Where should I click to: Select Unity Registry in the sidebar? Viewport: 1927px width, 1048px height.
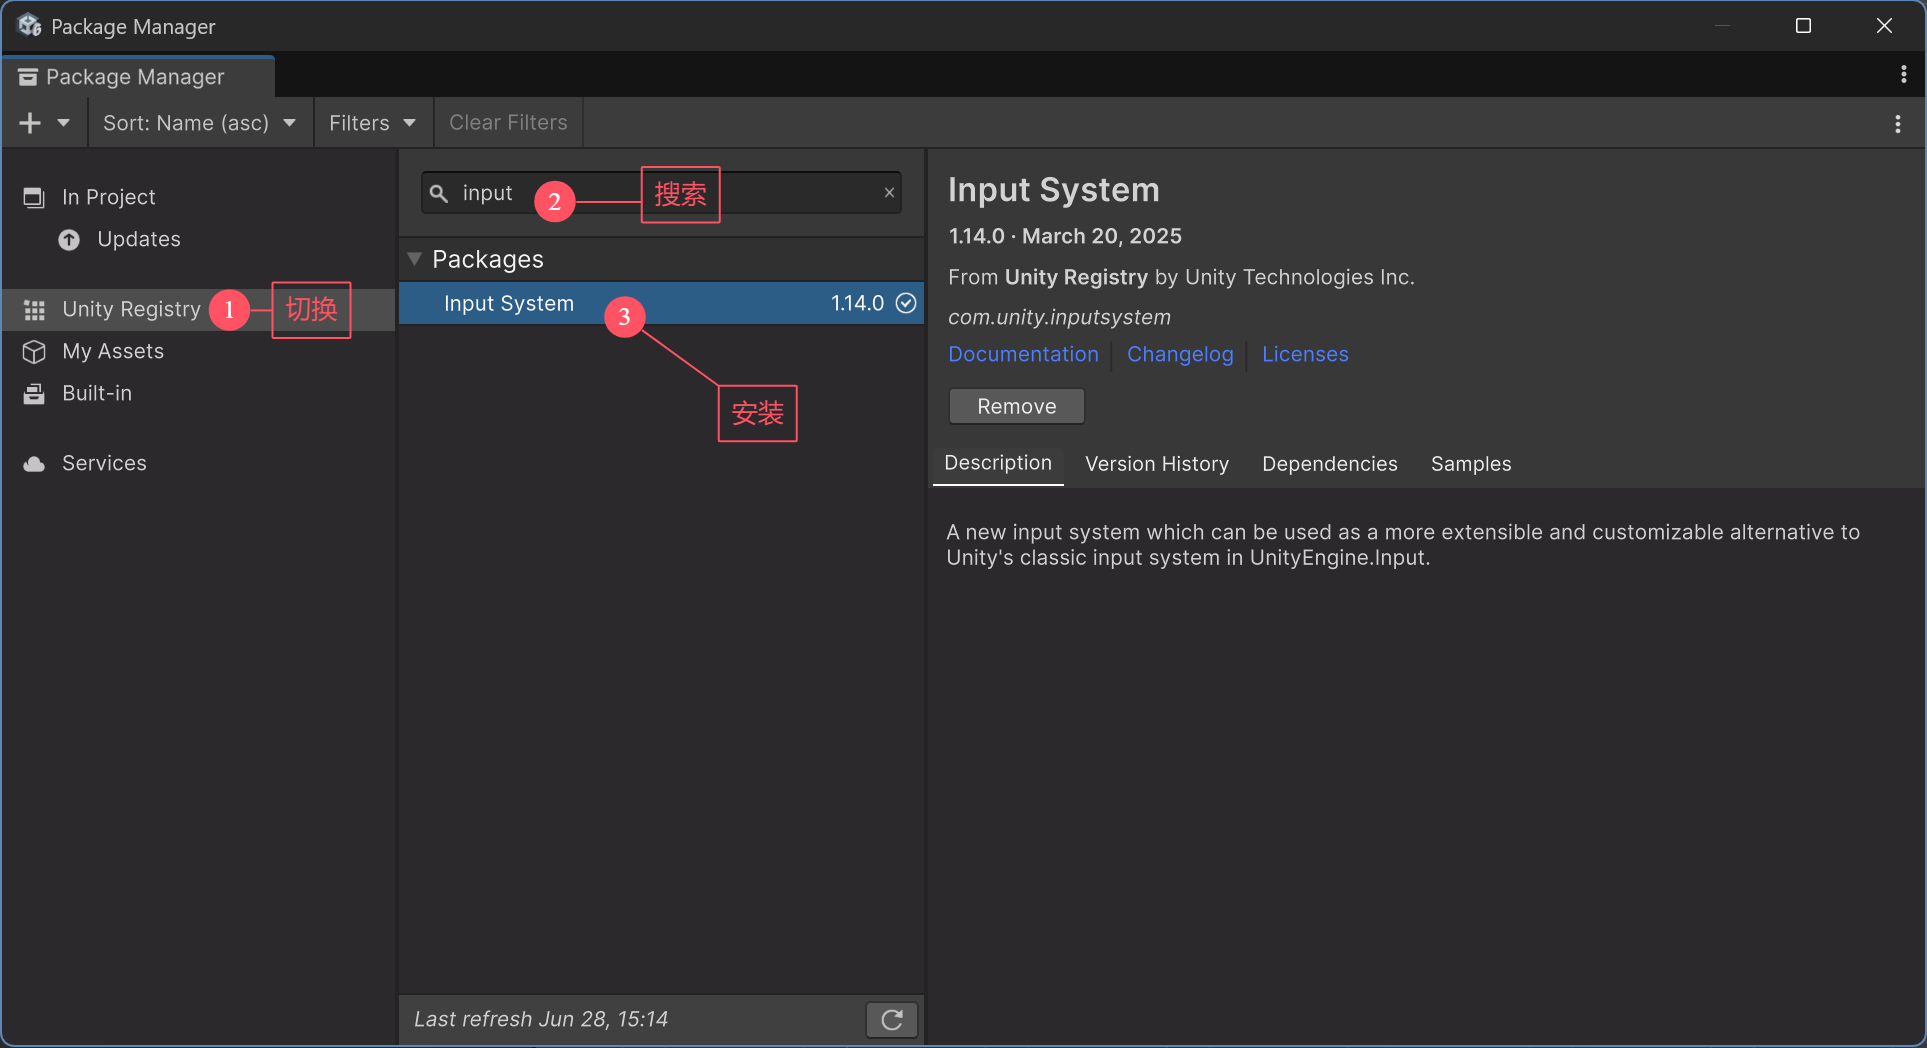(131, 310)
